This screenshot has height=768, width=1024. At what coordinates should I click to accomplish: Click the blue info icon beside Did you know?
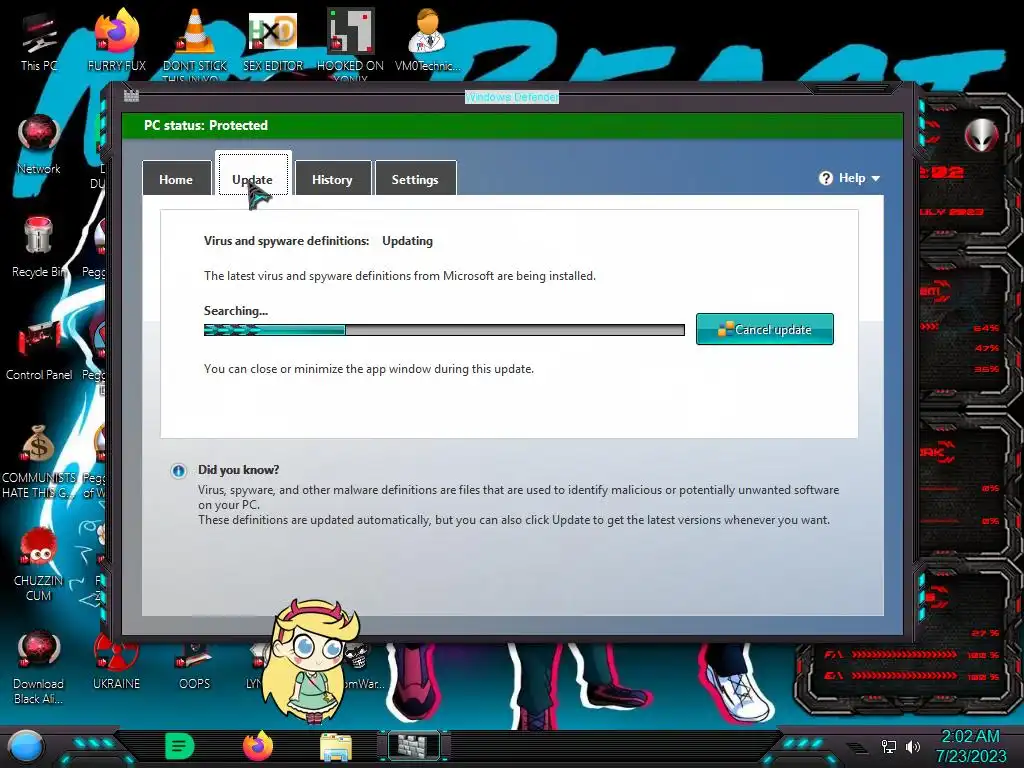pyautogui.click(x=178, y=471)
